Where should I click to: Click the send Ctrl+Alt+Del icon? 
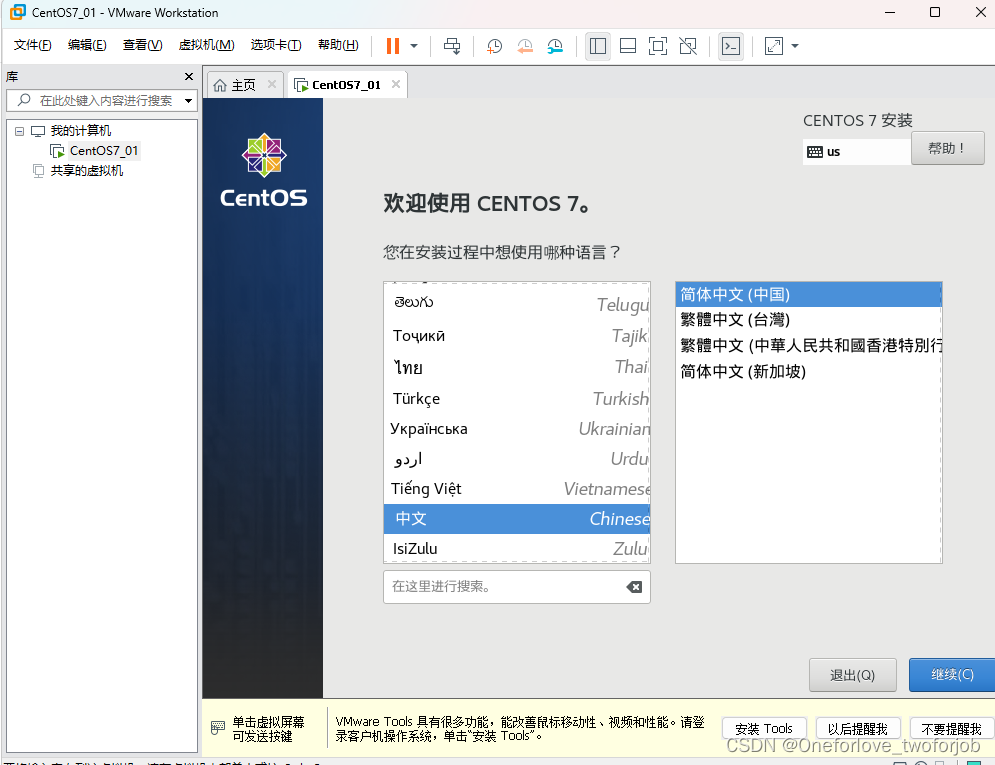452,46
